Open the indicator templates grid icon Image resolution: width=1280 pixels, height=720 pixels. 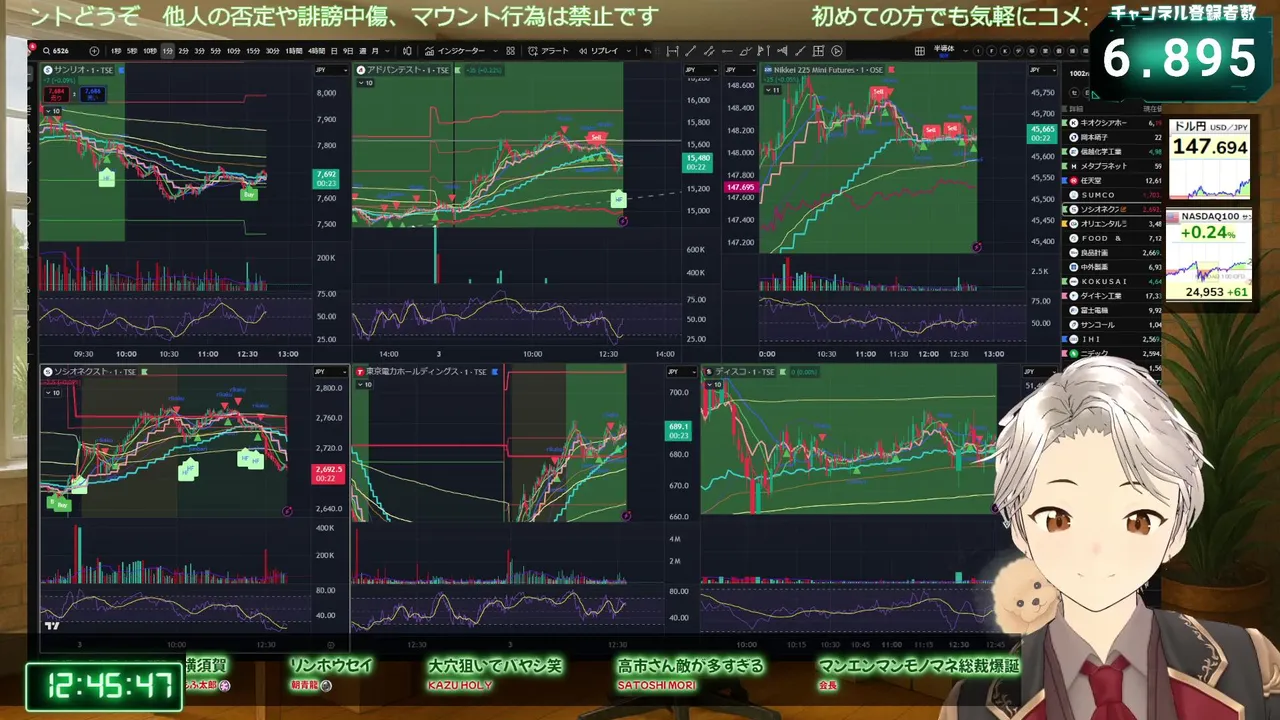[x=510, y=51]
